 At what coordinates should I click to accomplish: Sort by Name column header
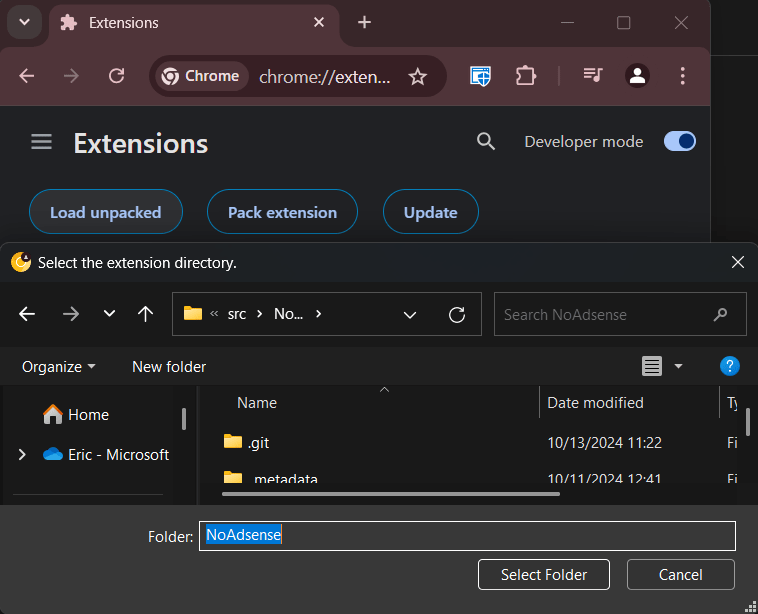coord(257,403)
